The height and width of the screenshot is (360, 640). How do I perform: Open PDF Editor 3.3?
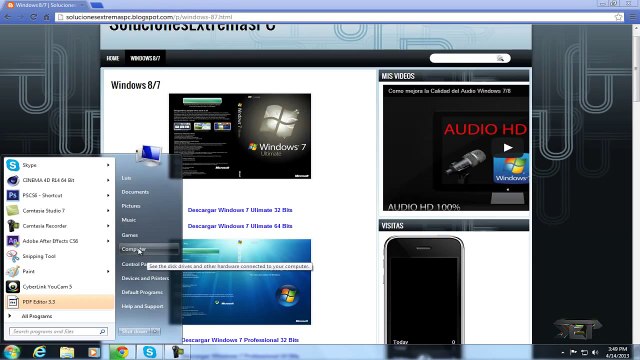click(59, 302)
